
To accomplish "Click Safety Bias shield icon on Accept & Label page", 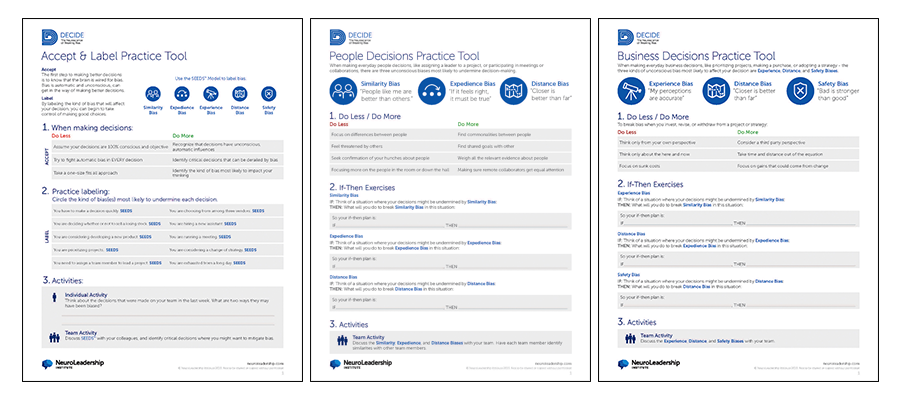I will (x=268, y=95).
